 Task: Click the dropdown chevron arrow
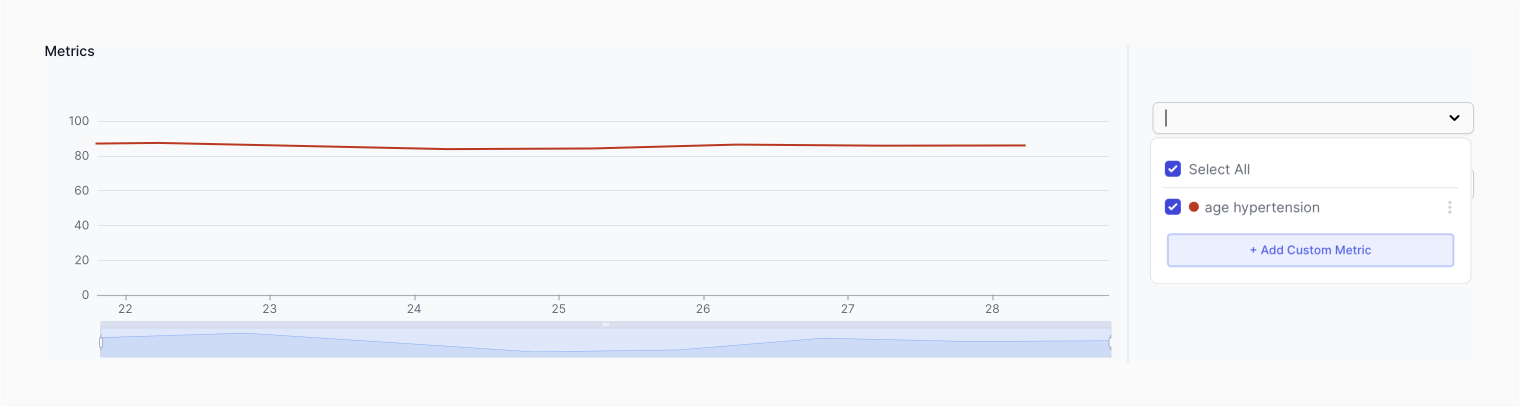[x=1454, y=118]
